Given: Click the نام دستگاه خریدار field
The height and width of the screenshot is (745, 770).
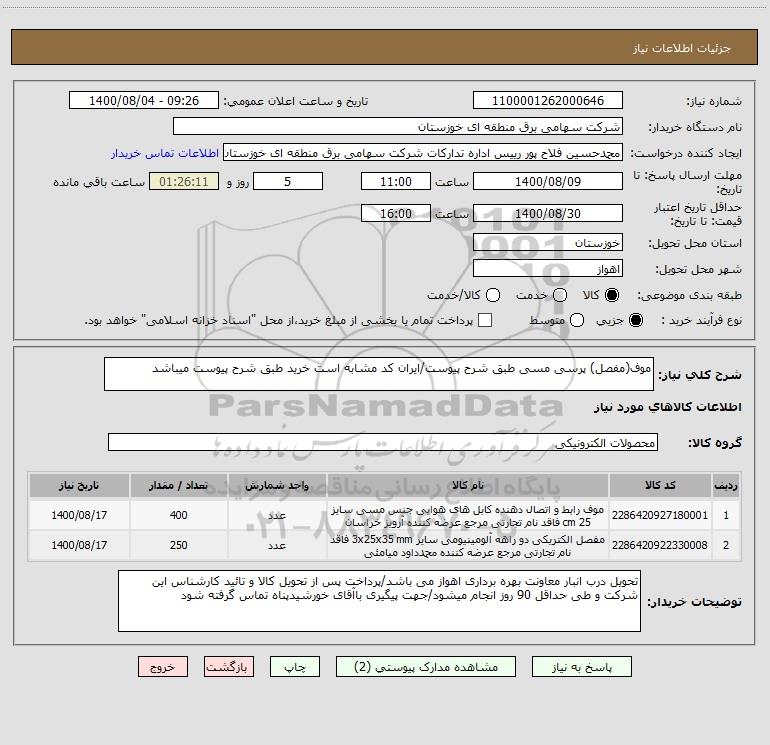Looking at the screenshot, I should click(398, 126).
